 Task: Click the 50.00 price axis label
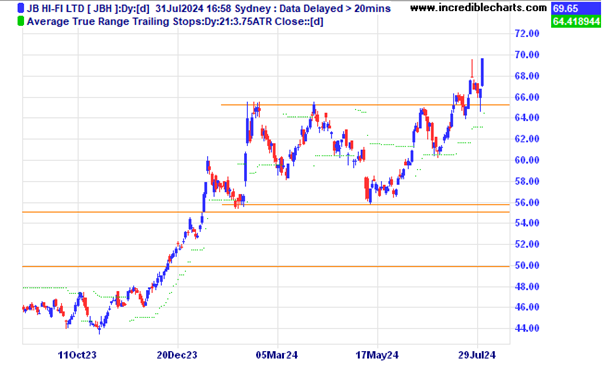point(527,265)
